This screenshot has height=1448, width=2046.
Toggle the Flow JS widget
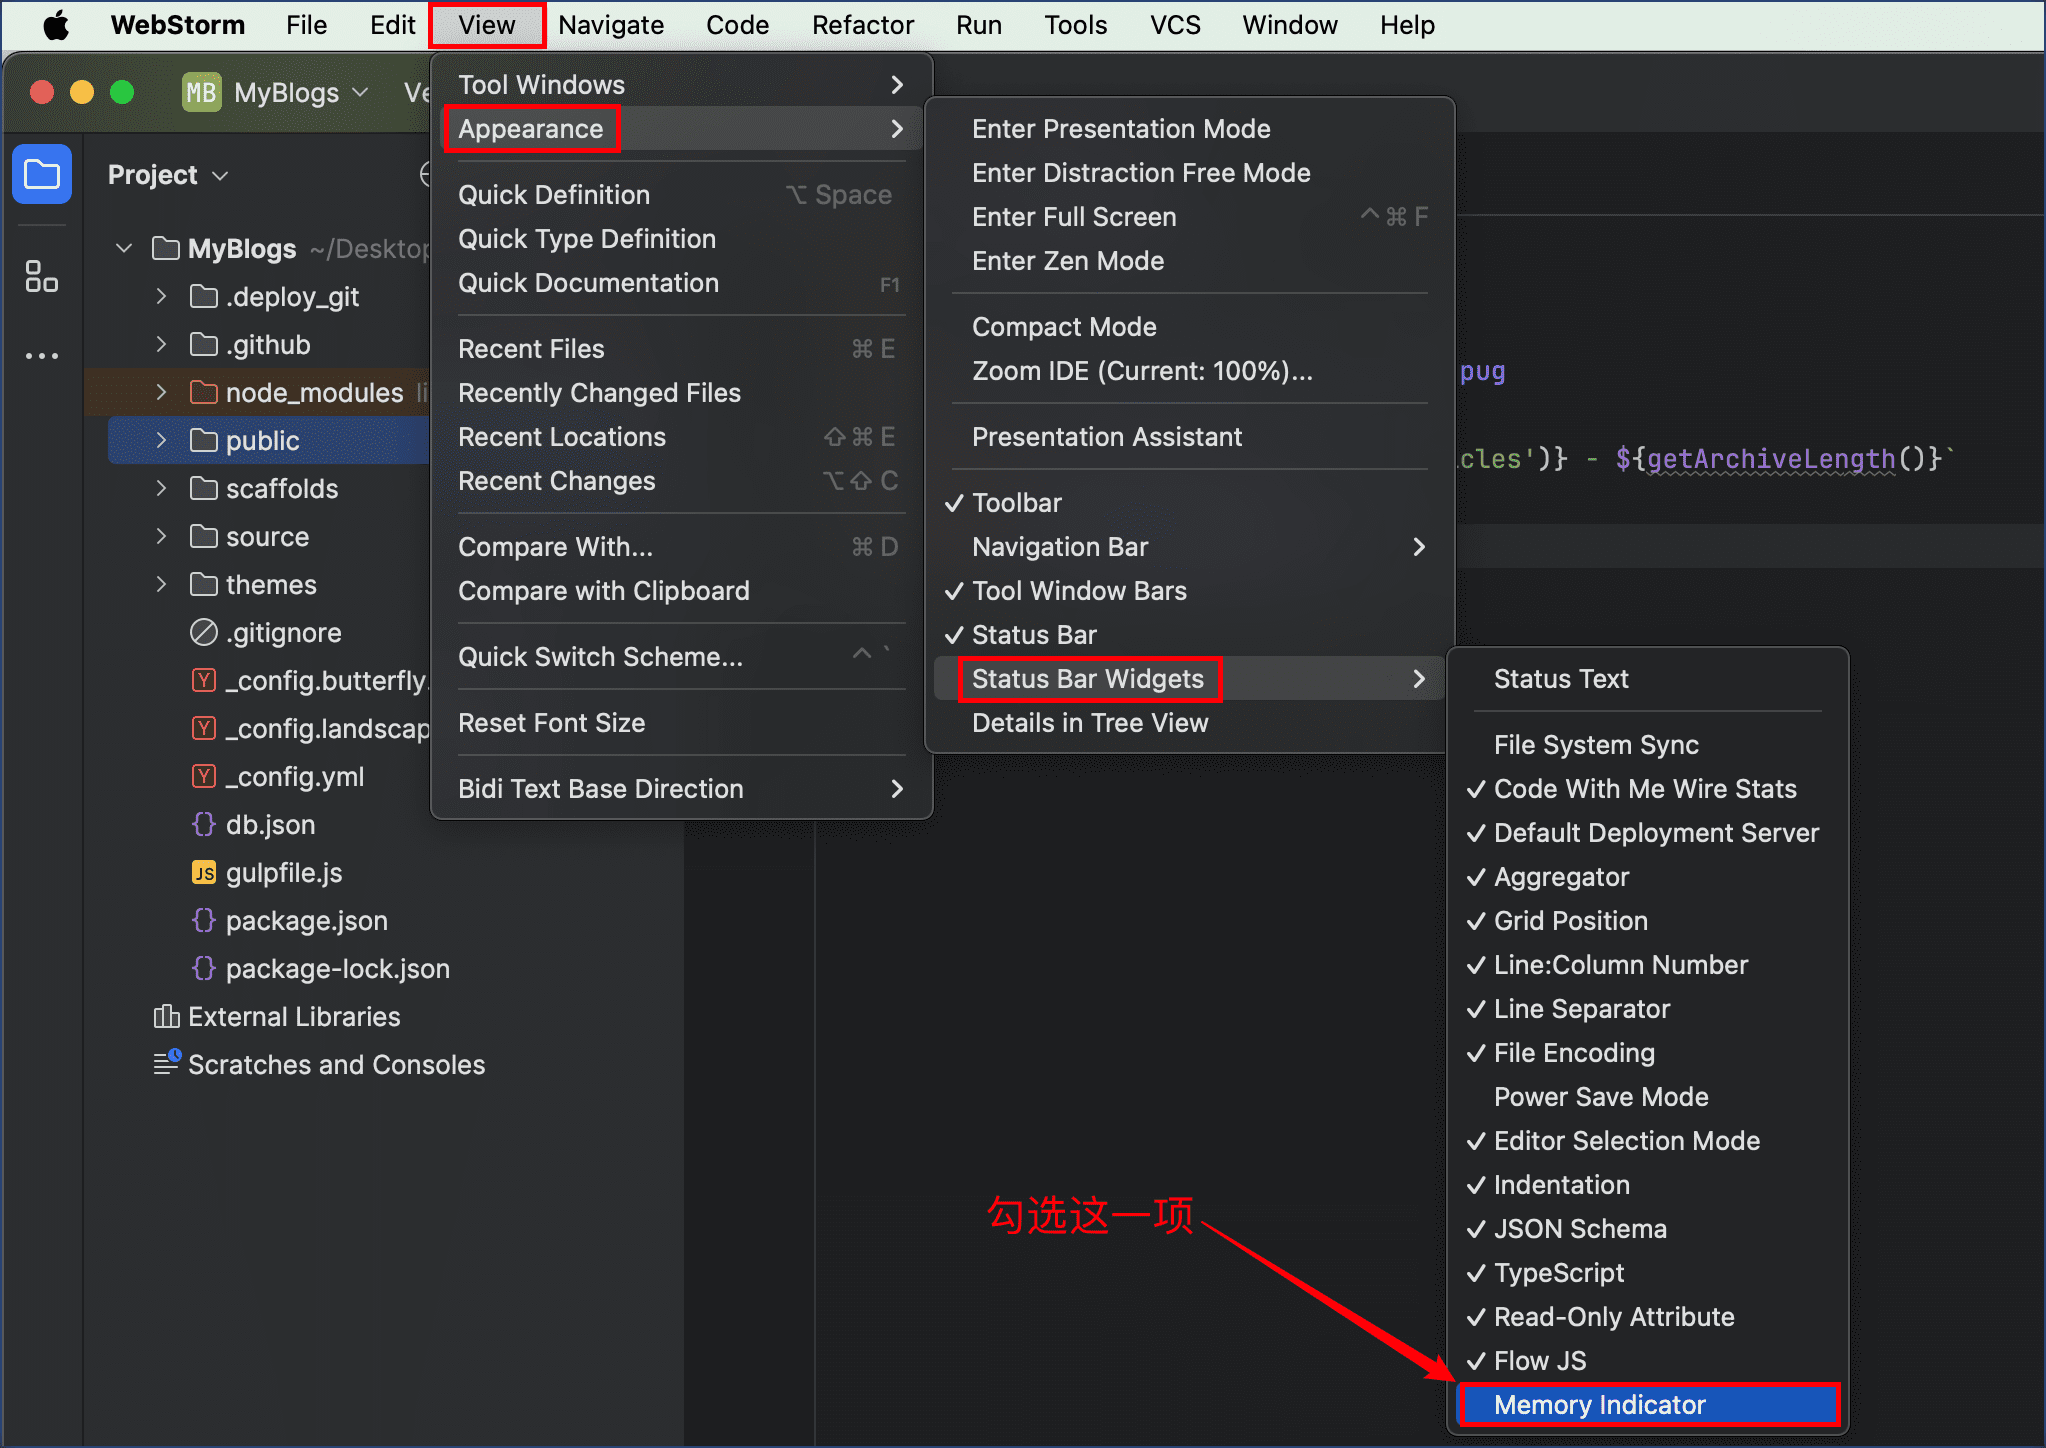pyautogui.click(x=1648, y=1361)
